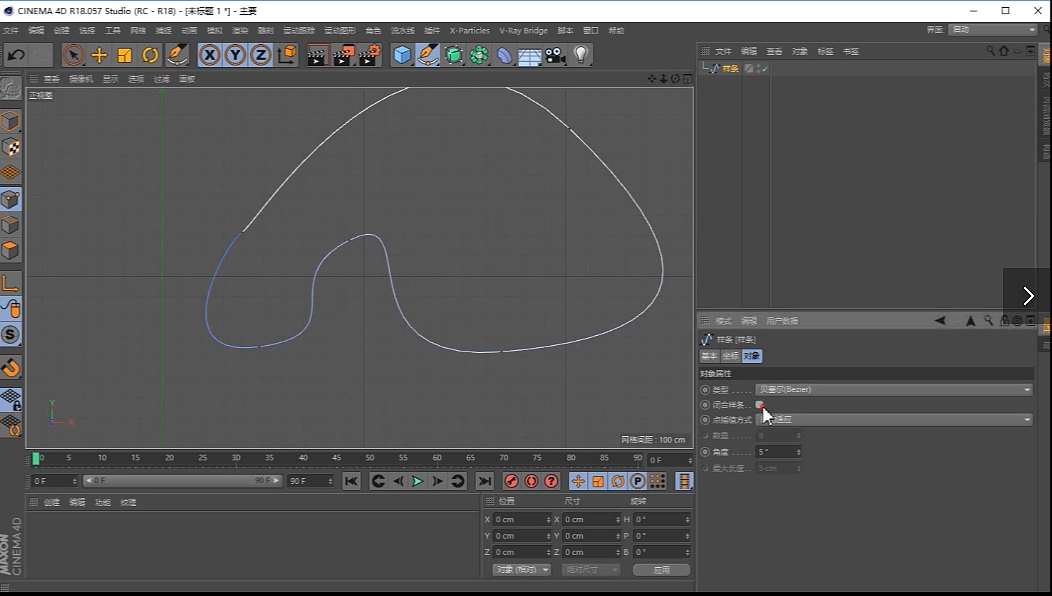Click the 应用 apply button
The width and height of the screenshot is (1052, 596).
(x=662, y=569)
